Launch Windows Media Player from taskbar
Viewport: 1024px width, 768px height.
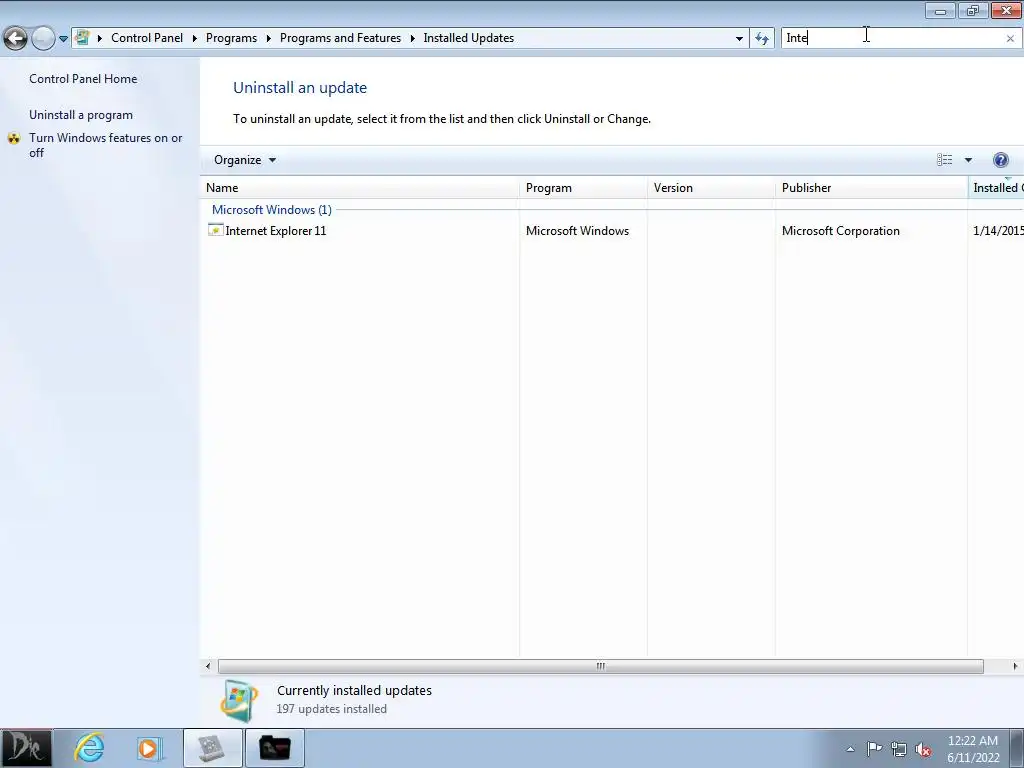pyautogui.click(x=149, y=748)
